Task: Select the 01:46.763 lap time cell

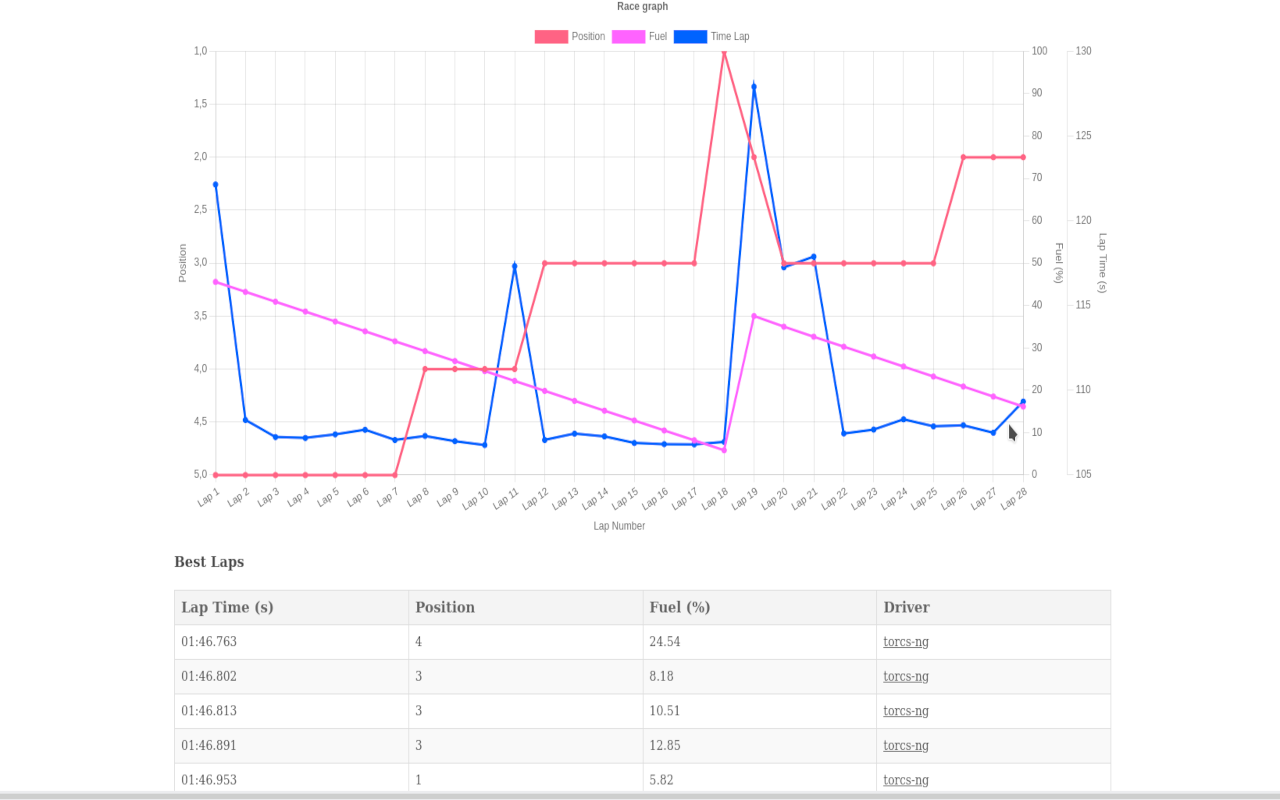Action: tap(292, 642)
